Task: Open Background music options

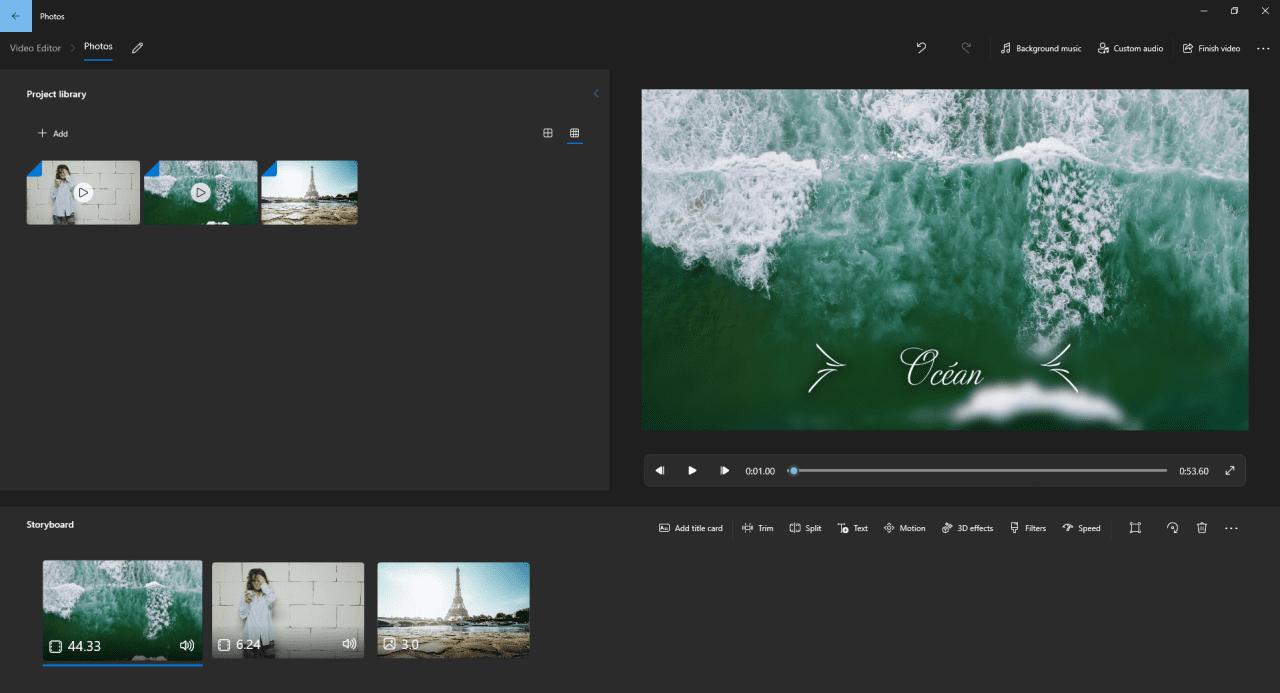Action: [1041, 48]
